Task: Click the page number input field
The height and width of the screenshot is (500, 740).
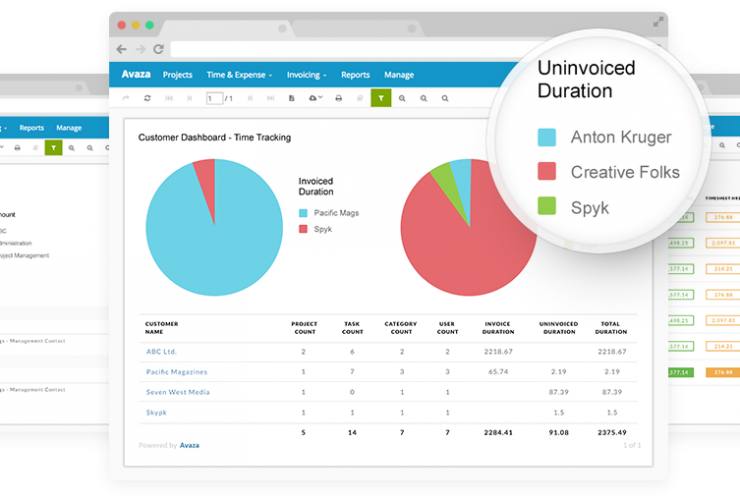Action: (214, 98)
